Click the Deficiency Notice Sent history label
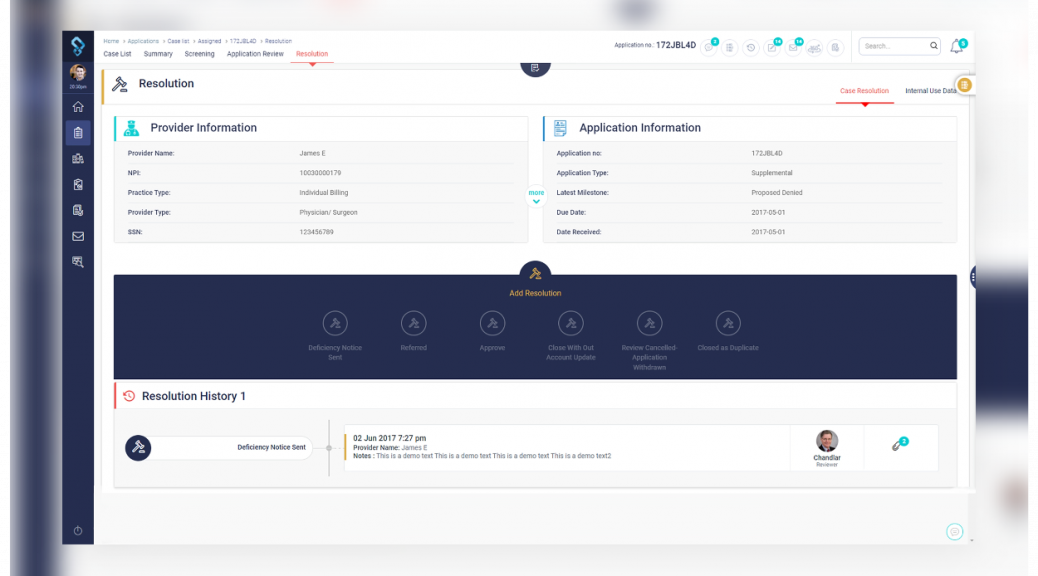Image resolution: width=1038 pixels, height=576 pixels. point(271,448)
